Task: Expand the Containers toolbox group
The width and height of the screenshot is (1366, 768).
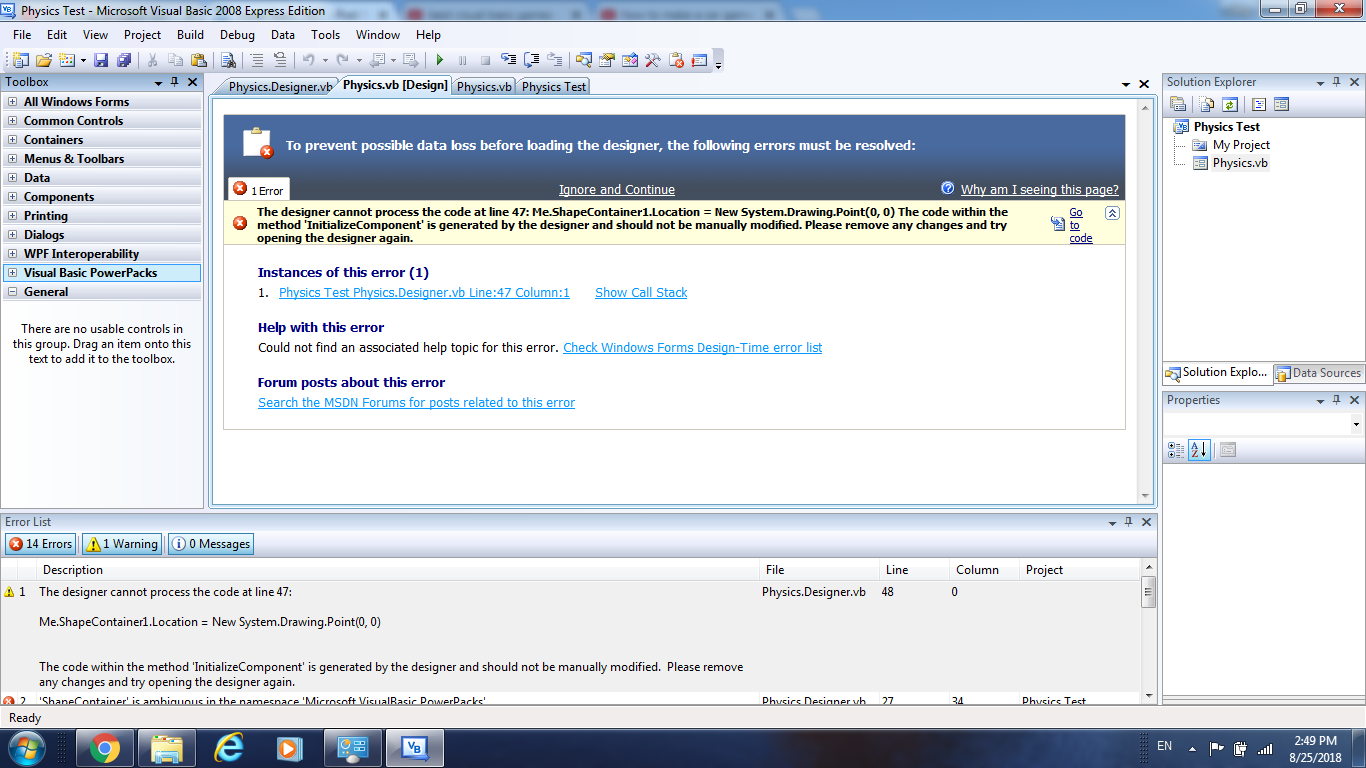Action: (x=12, y=140)
